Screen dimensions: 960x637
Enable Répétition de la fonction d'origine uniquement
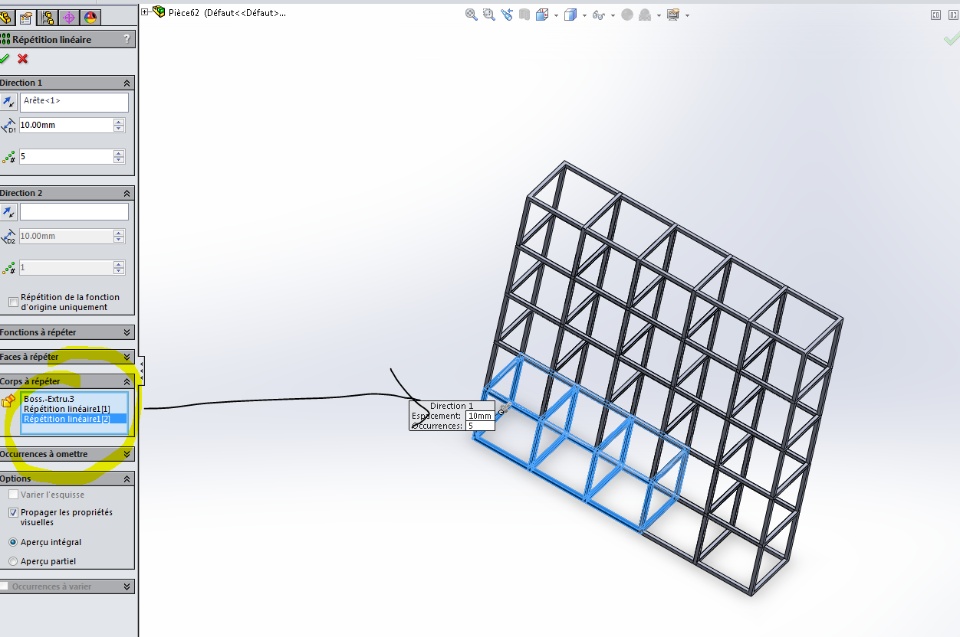[x=13, y=302]
